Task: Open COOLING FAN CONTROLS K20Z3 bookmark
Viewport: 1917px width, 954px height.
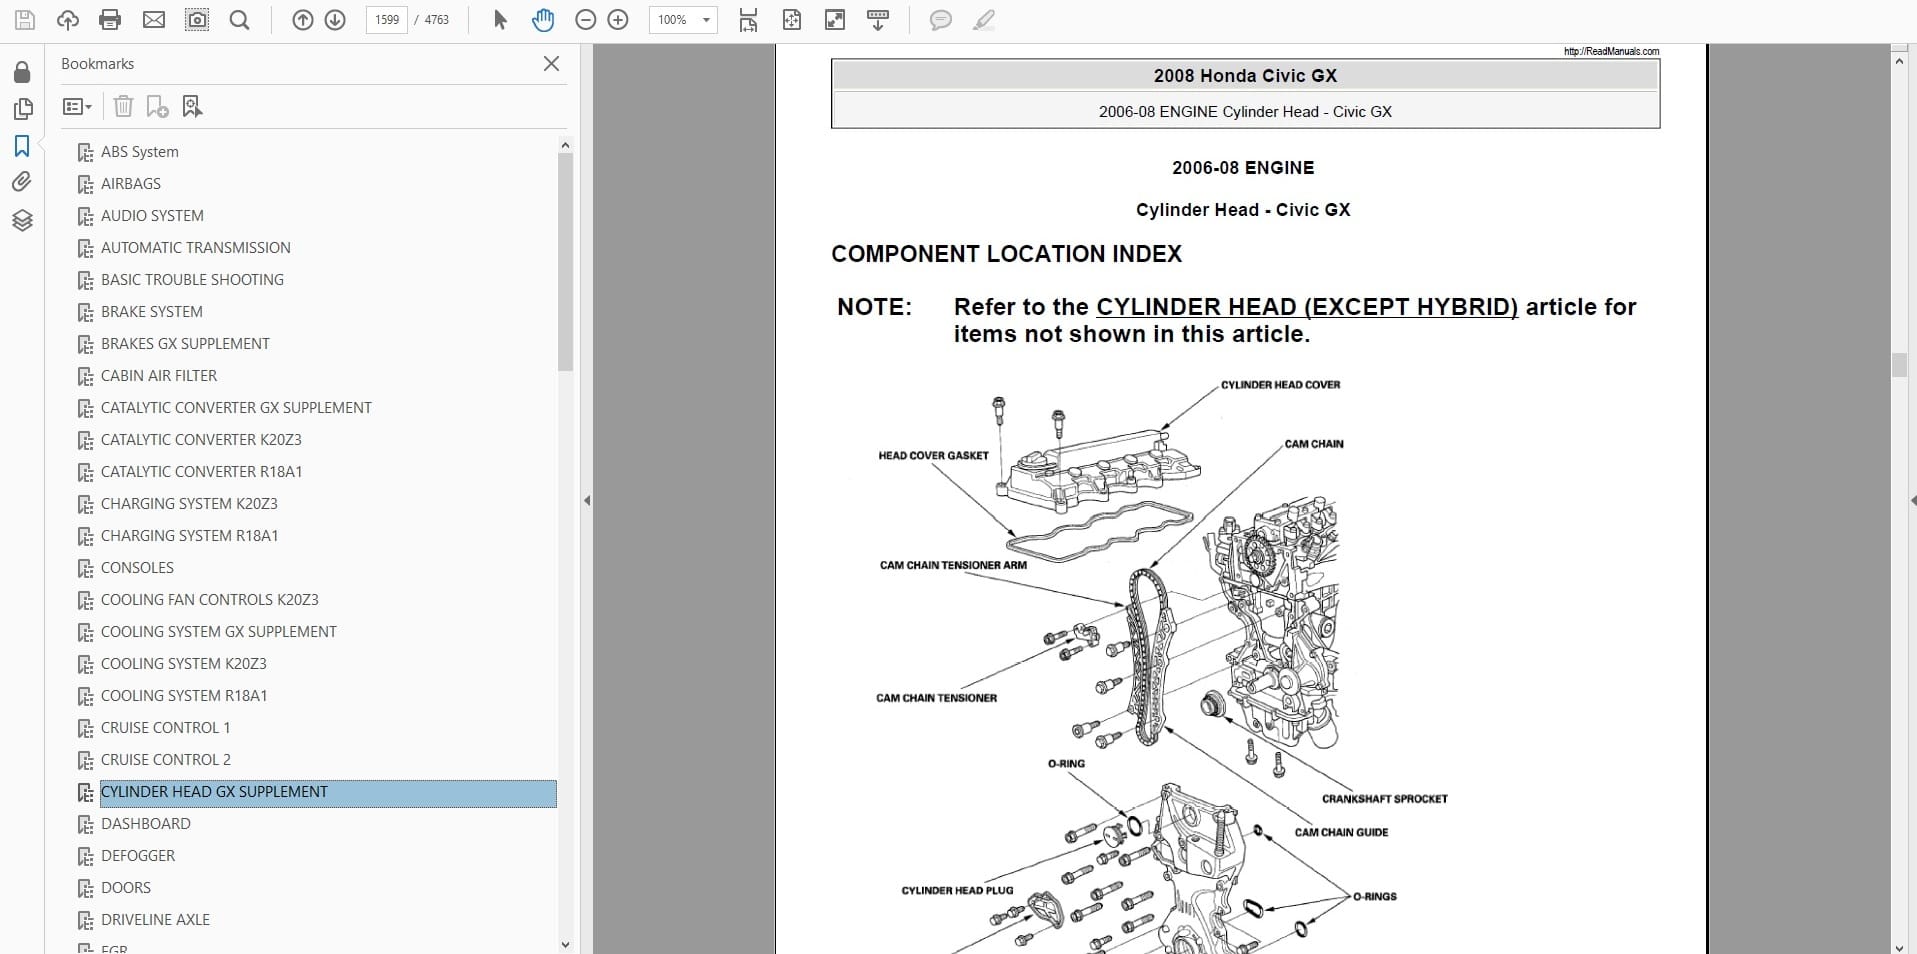Action: pos(210,600)
